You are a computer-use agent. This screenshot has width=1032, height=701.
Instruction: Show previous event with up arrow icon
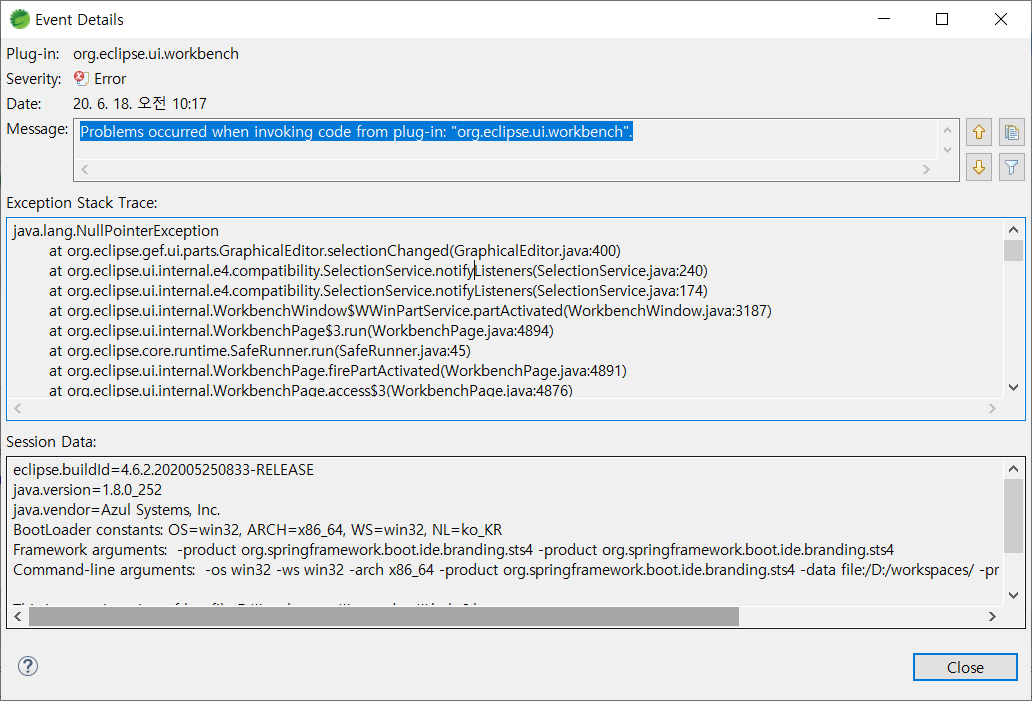point(979,132)
